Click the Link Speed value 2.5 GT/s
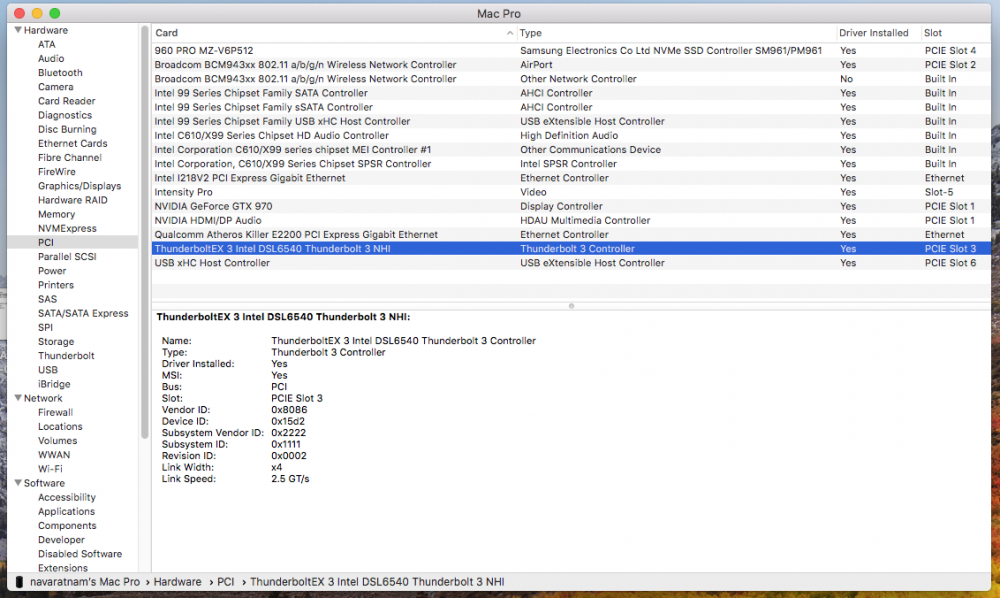This screenshot has width=1000, height=598. [x=290, y=479]
